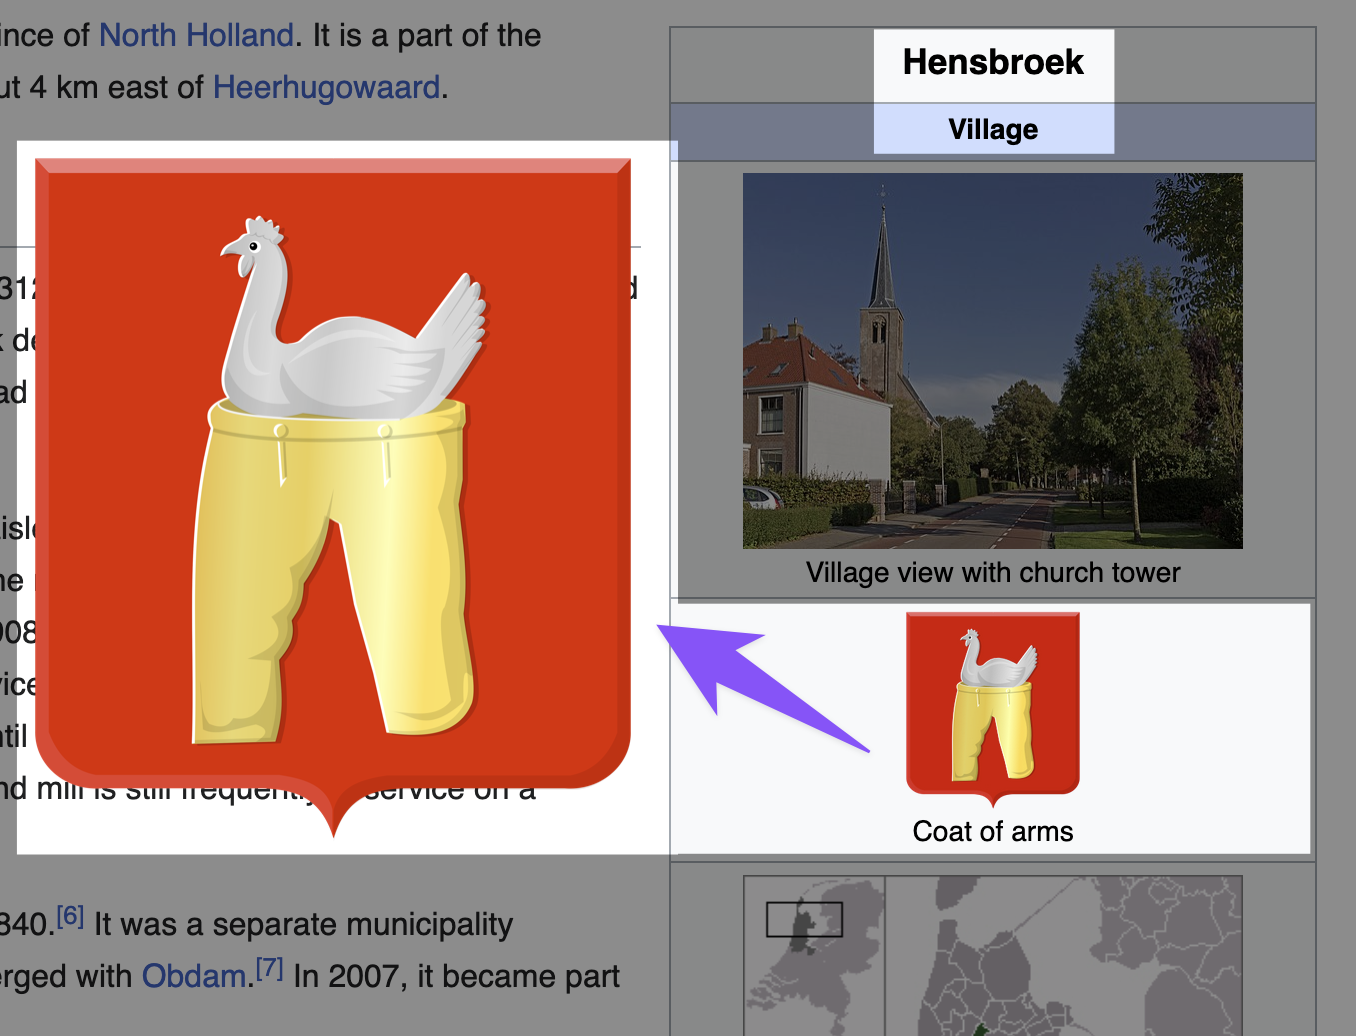Open the village church tower photo
This screenshot has width=1356, height=1036.
[x=992, y=360]
